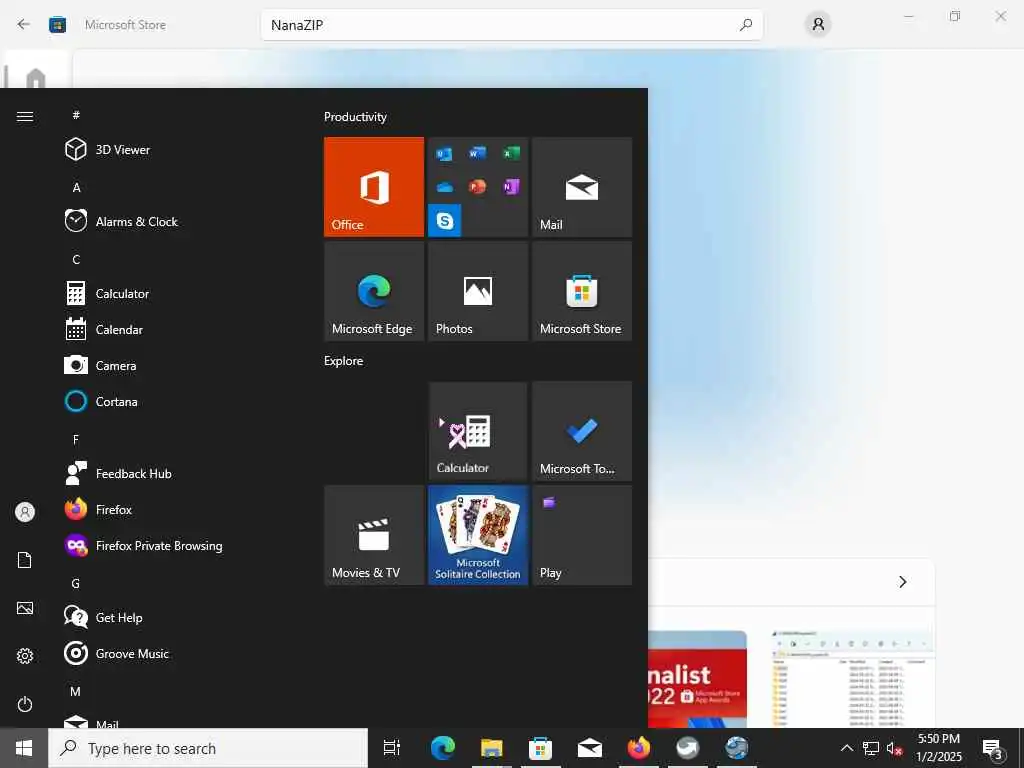Click the Explore group title
This screenshot has height=768, width=1024.
[344, 360]
